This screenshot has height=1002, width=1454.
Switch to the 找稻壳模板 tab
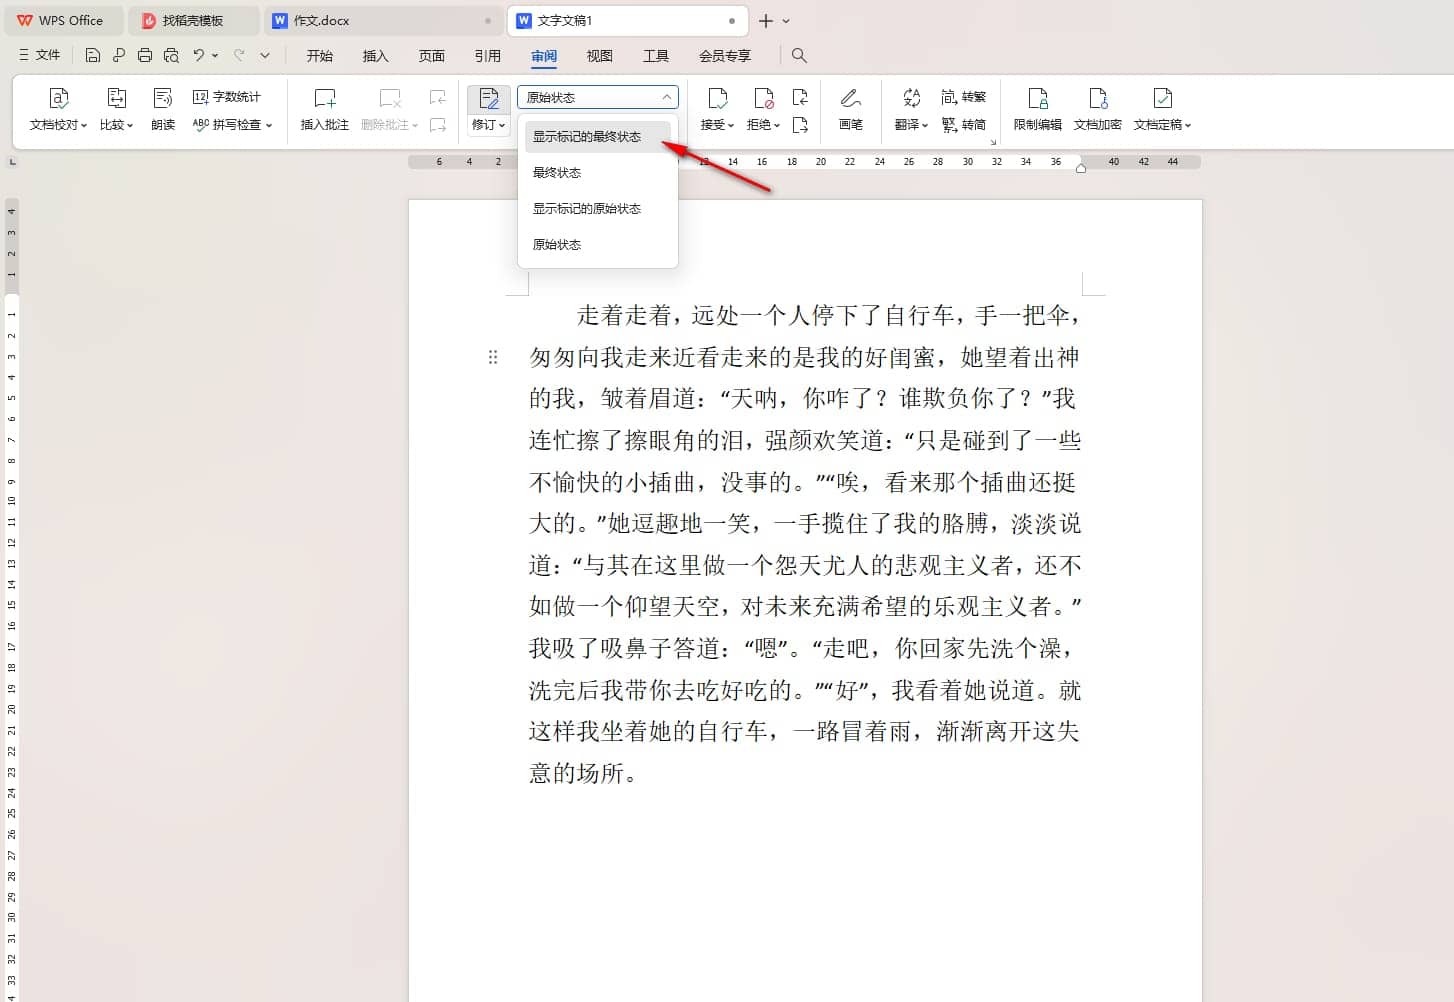click(x=194, y=20)
